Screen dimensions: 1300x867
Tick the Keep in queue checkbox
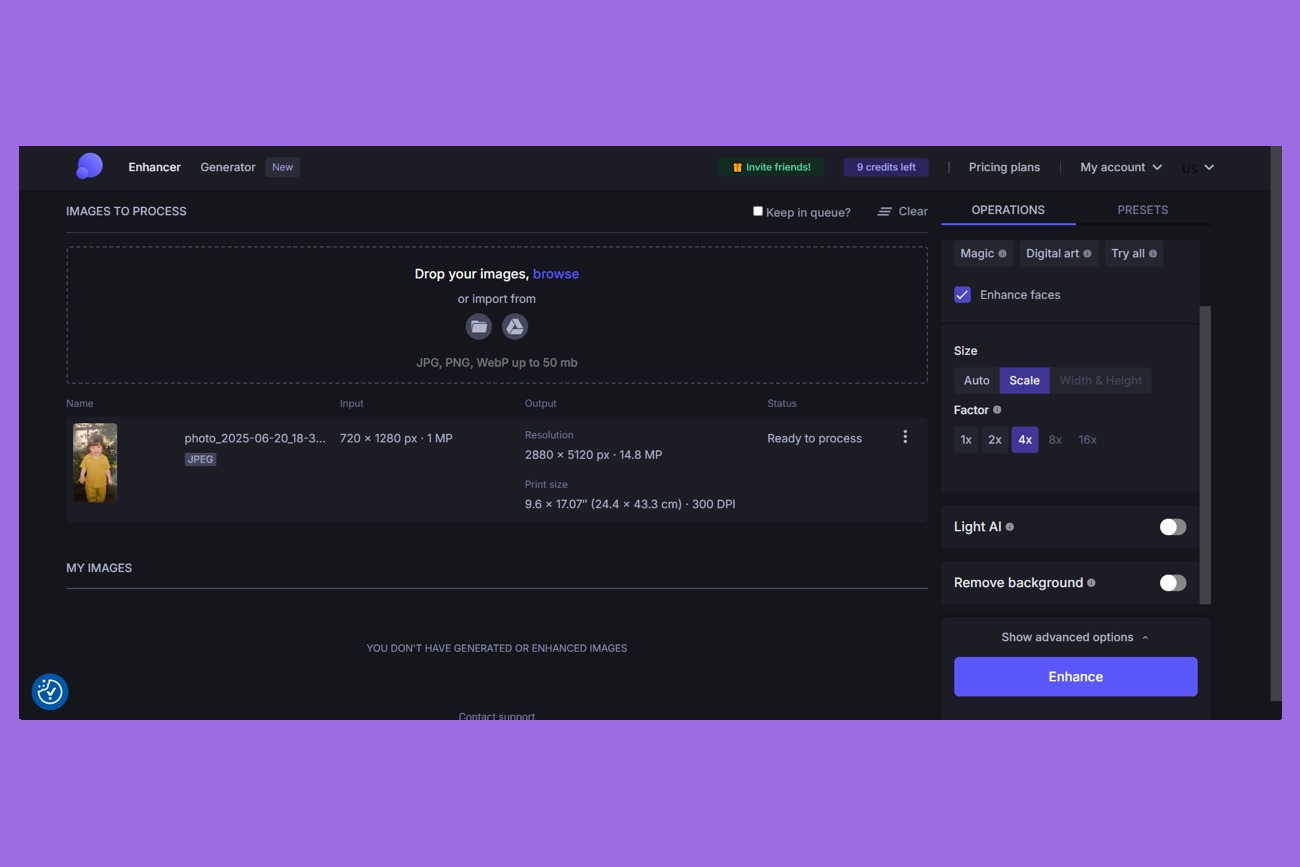click(758, 211)
